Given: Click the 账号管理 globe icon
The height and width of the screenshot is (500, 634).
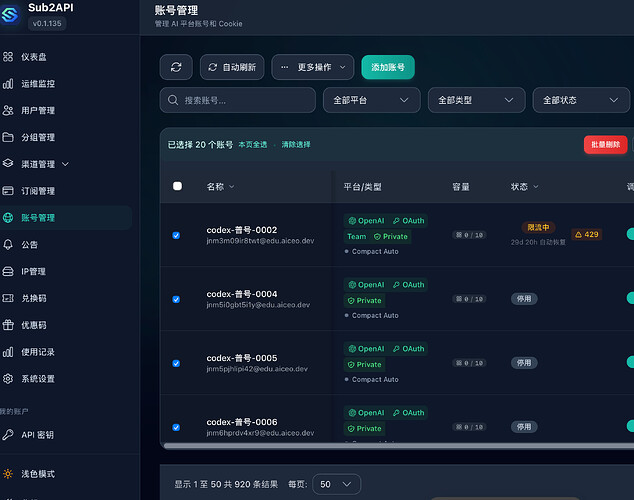Looking at the screenshot, I should [x=8, y=217].
